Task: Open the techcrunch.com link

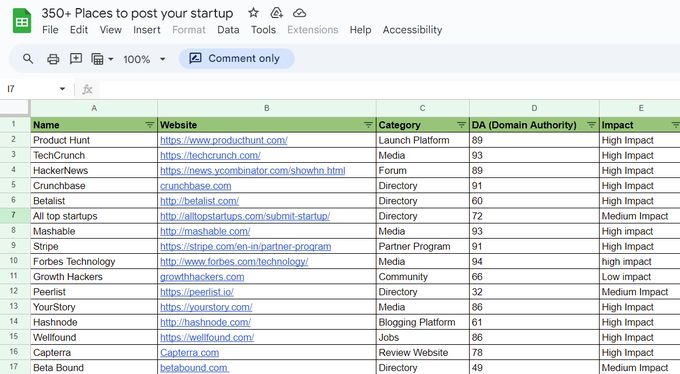Action: (210, 155)
